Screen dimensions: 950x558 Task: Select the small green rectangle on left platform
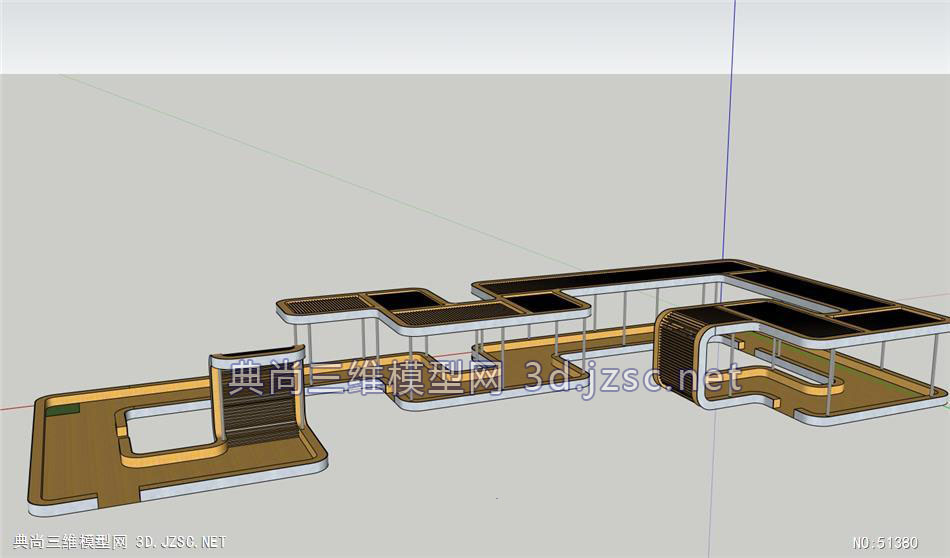(x=63, y=410)
